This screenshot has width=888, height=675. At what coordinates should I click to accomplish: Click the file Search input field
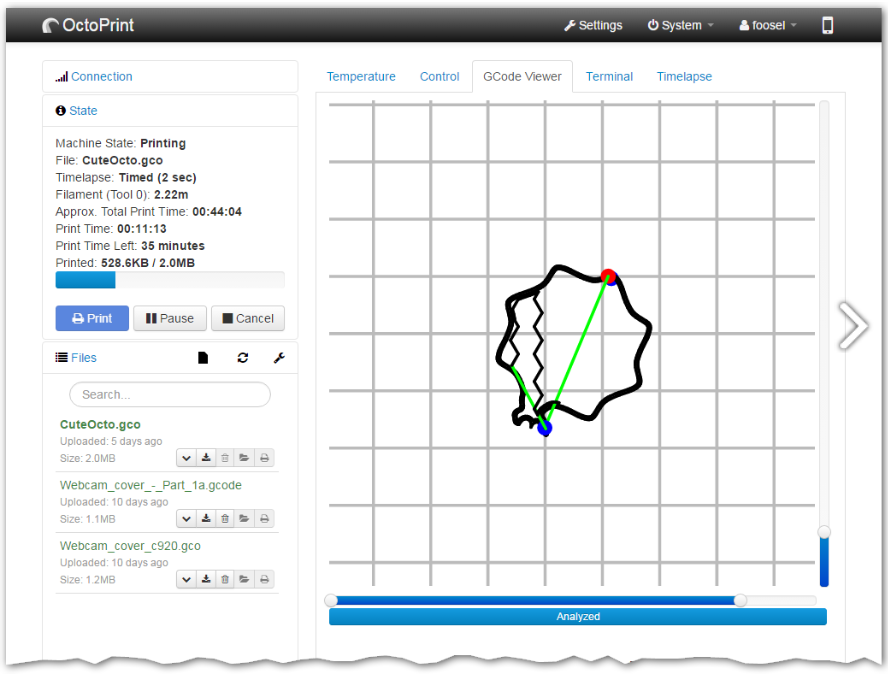[170, 395]
